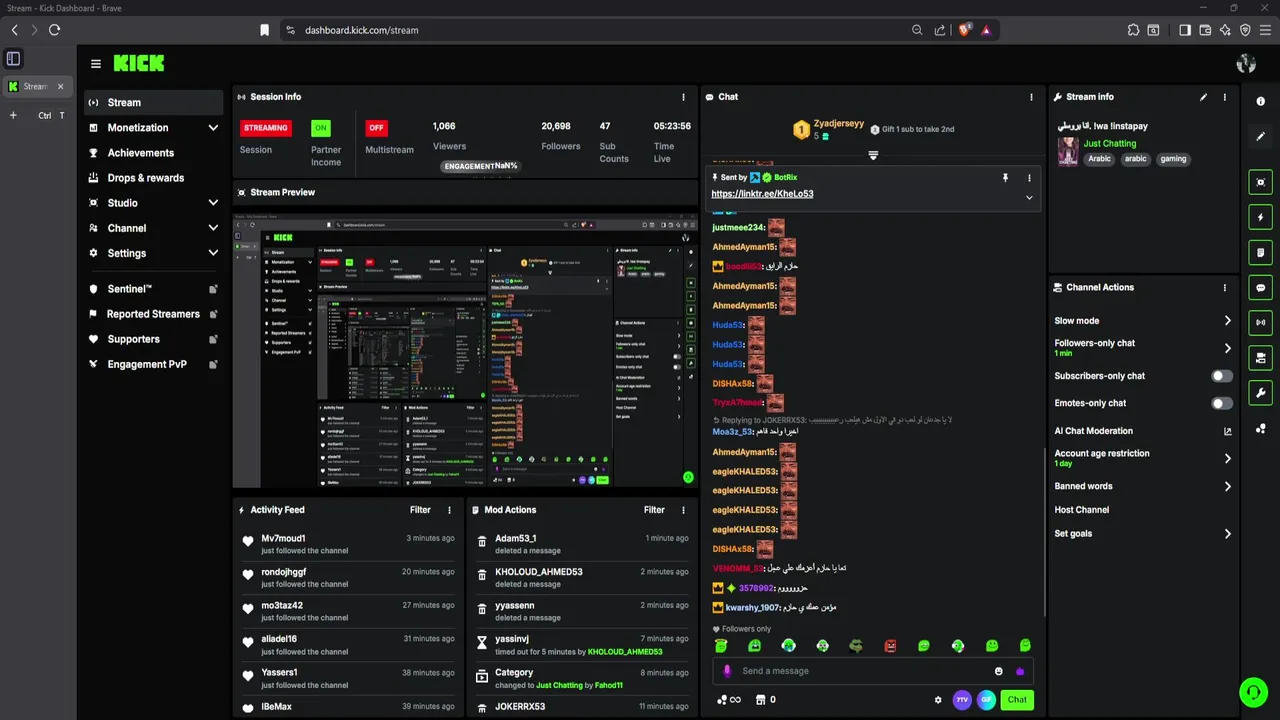This screenshot has height=720, width=1280.
Task: Expand the Settings sidebar section
Action: [x=213, y=253]
